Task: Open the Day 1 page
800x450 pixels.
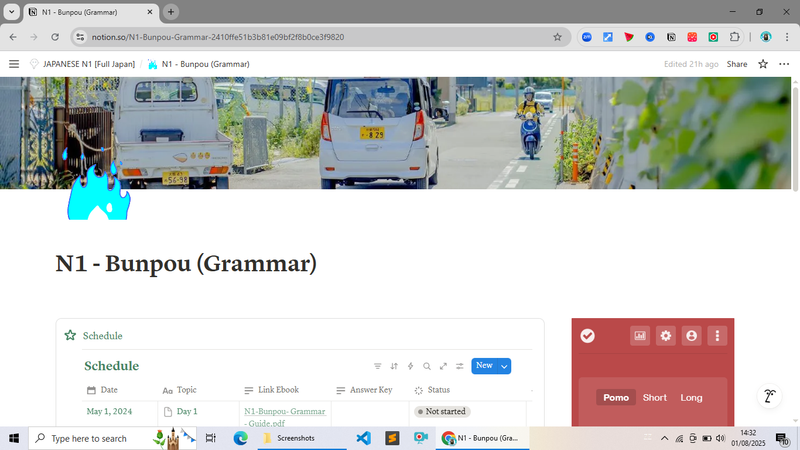Action: click(187, 411)
